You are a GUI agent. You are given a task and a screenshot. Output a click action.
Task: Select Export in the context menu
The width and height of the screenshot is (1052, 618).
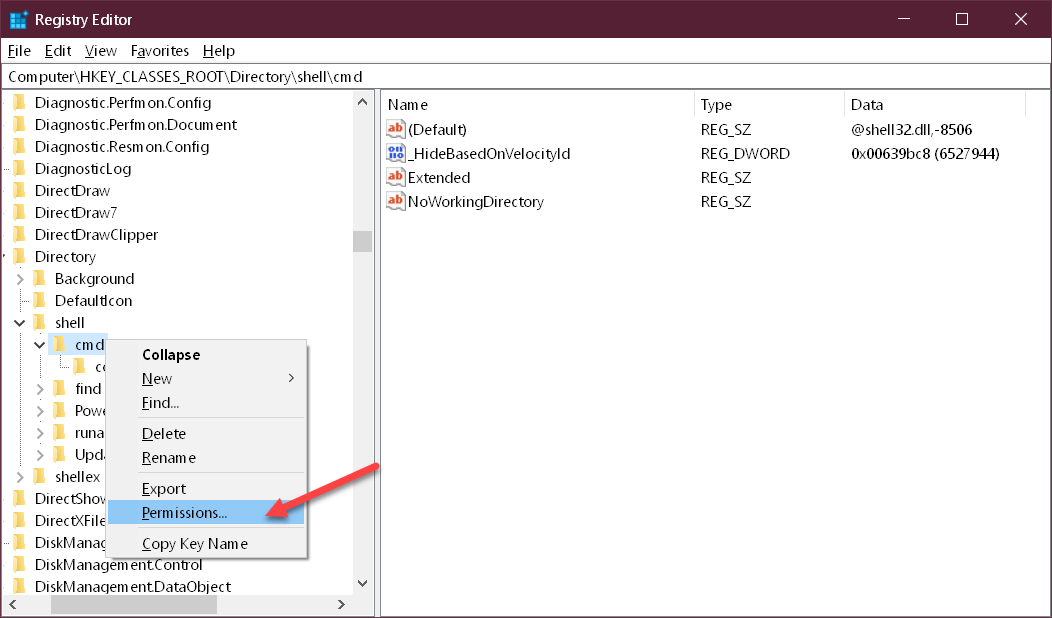click(206, 488)
